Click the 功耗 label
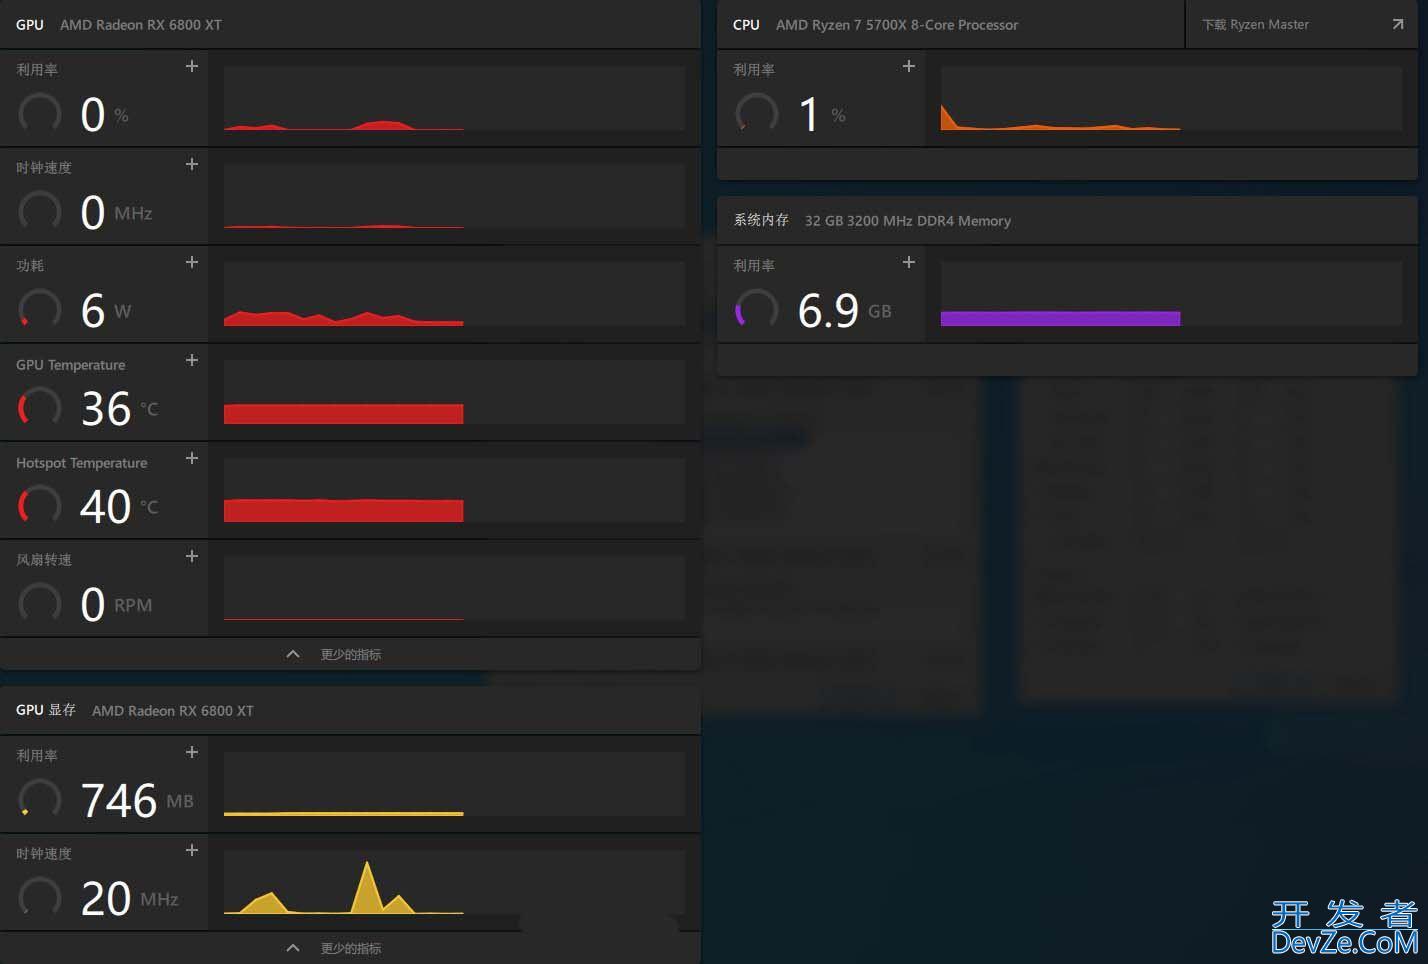The height and width of the screenshot is (964, 1428). click(x=30, y=265)
